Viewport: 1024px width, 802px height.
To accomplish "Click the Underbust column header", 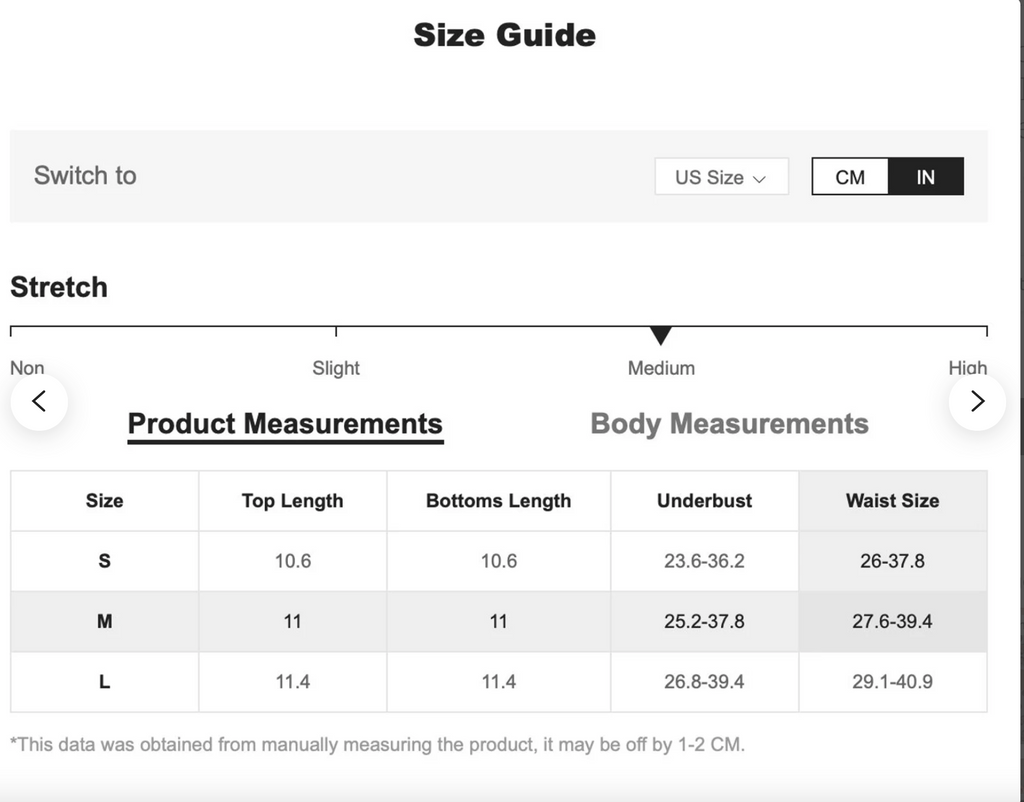I will pos(704,501).
